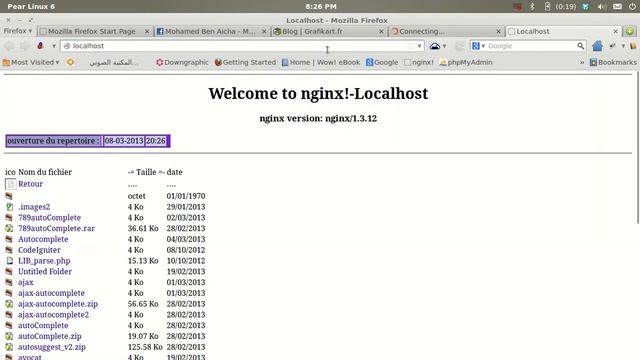Open the Getting Started bookmark

[245, 62]
